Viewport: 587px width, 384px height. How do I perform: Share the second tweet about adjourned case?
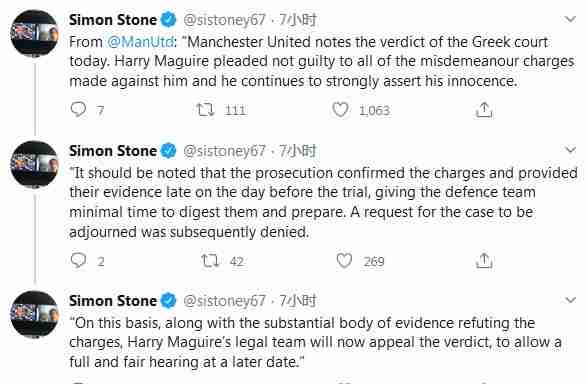click(x=484, y=261)
